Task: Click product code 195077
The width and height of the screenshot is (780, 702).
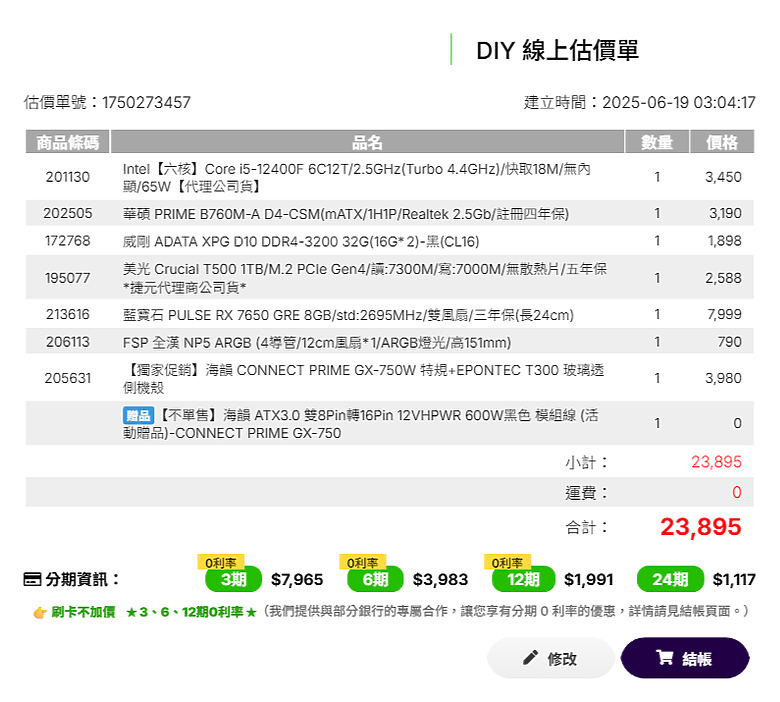Action: coord(68,278)
